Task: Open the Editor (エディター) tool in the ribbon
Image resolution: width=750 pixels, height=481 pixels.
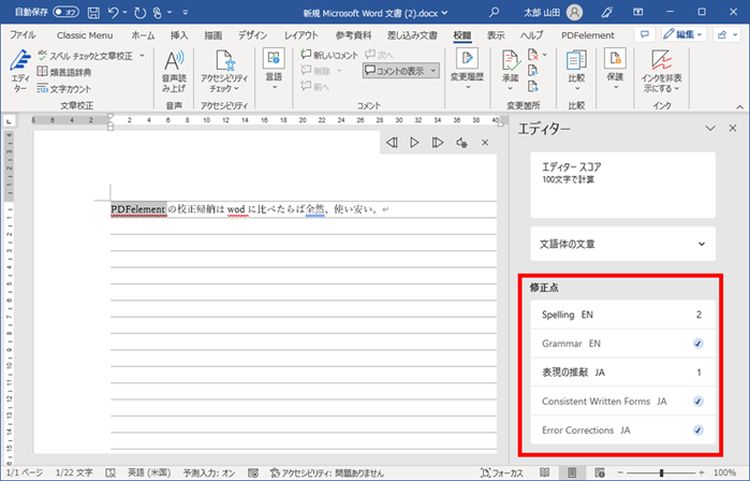Action: 20,72
